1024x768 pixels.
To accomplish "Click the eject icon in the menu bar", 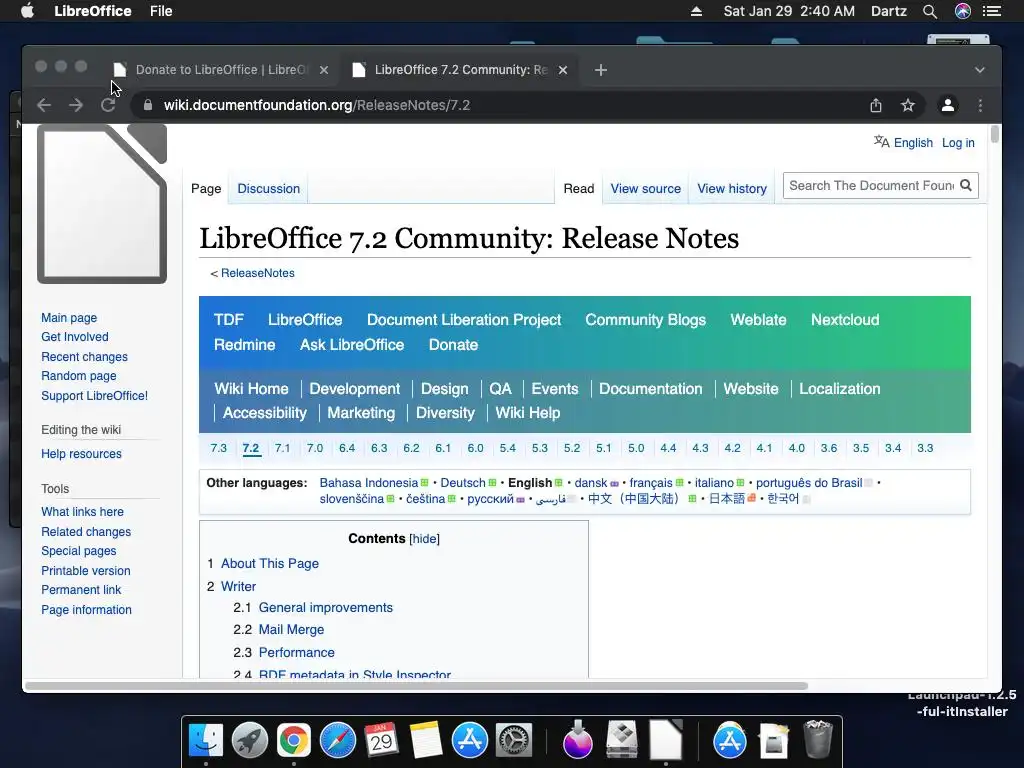I will pyautogui.click(x=696, y=11).
